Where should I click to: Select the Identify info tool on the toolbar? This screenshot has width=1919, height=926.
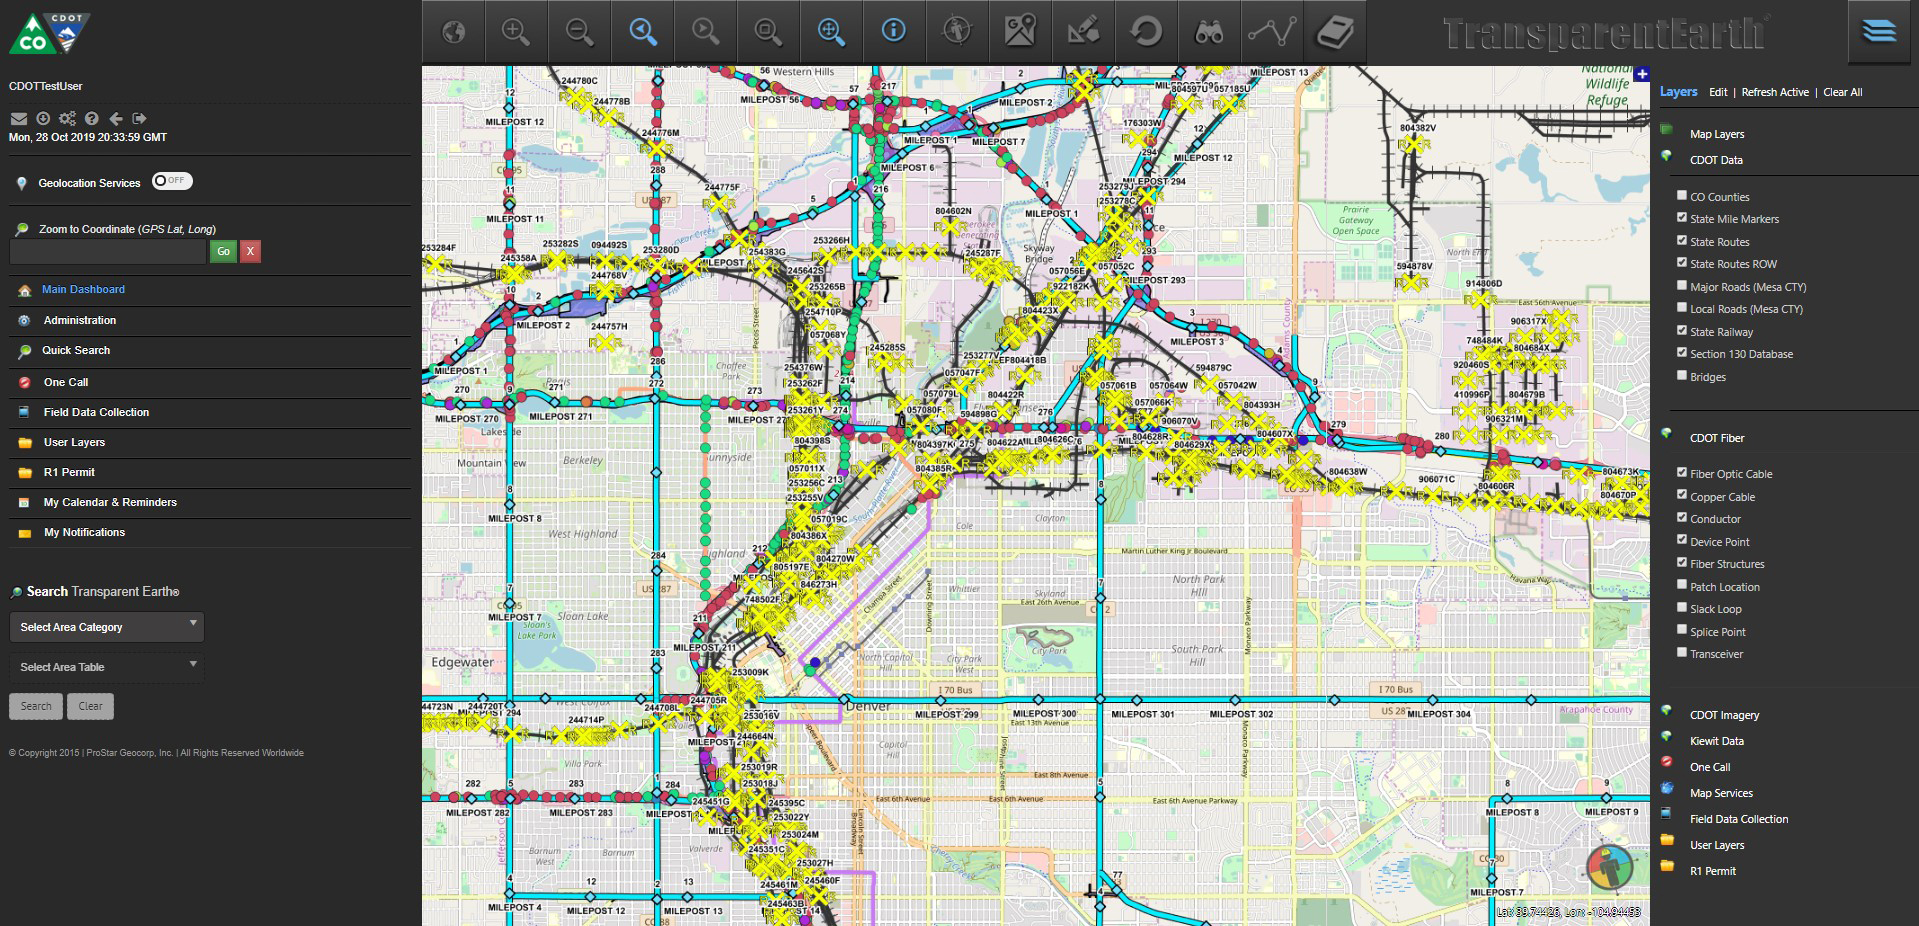coord(893,31)
